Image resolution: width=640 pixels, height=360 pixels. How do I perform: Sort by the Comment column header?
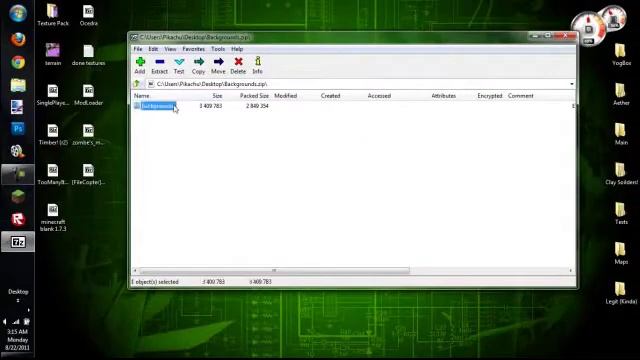tap(520, 96)
